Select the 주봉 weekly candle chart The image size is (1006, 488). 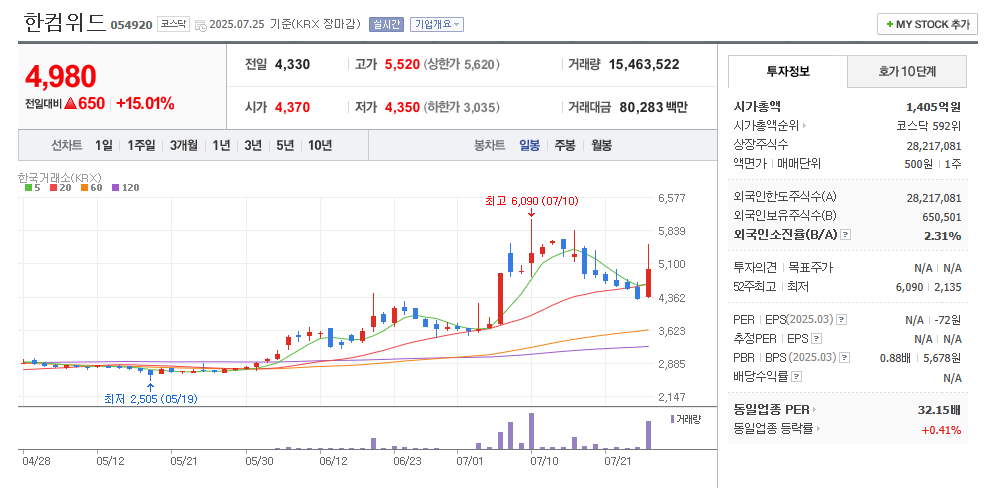[x=565, y=146]
